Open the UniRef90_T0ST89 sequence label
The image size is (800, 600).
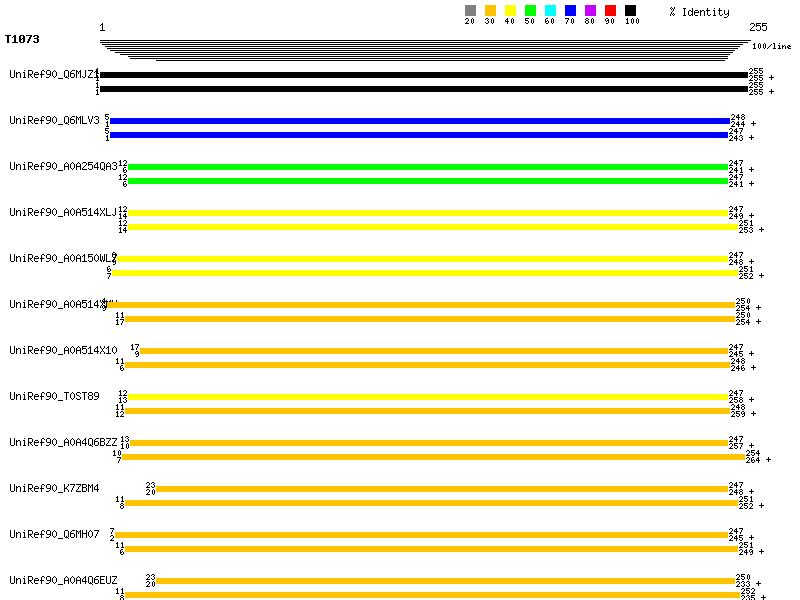click(x=54, y=396)
